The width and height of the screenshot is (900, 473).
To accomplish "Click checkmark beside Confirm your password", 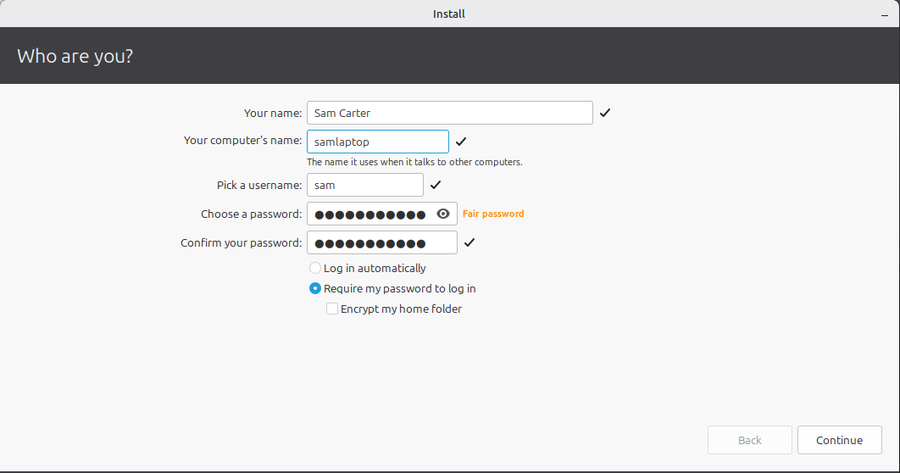I will [x=470, y=242].
